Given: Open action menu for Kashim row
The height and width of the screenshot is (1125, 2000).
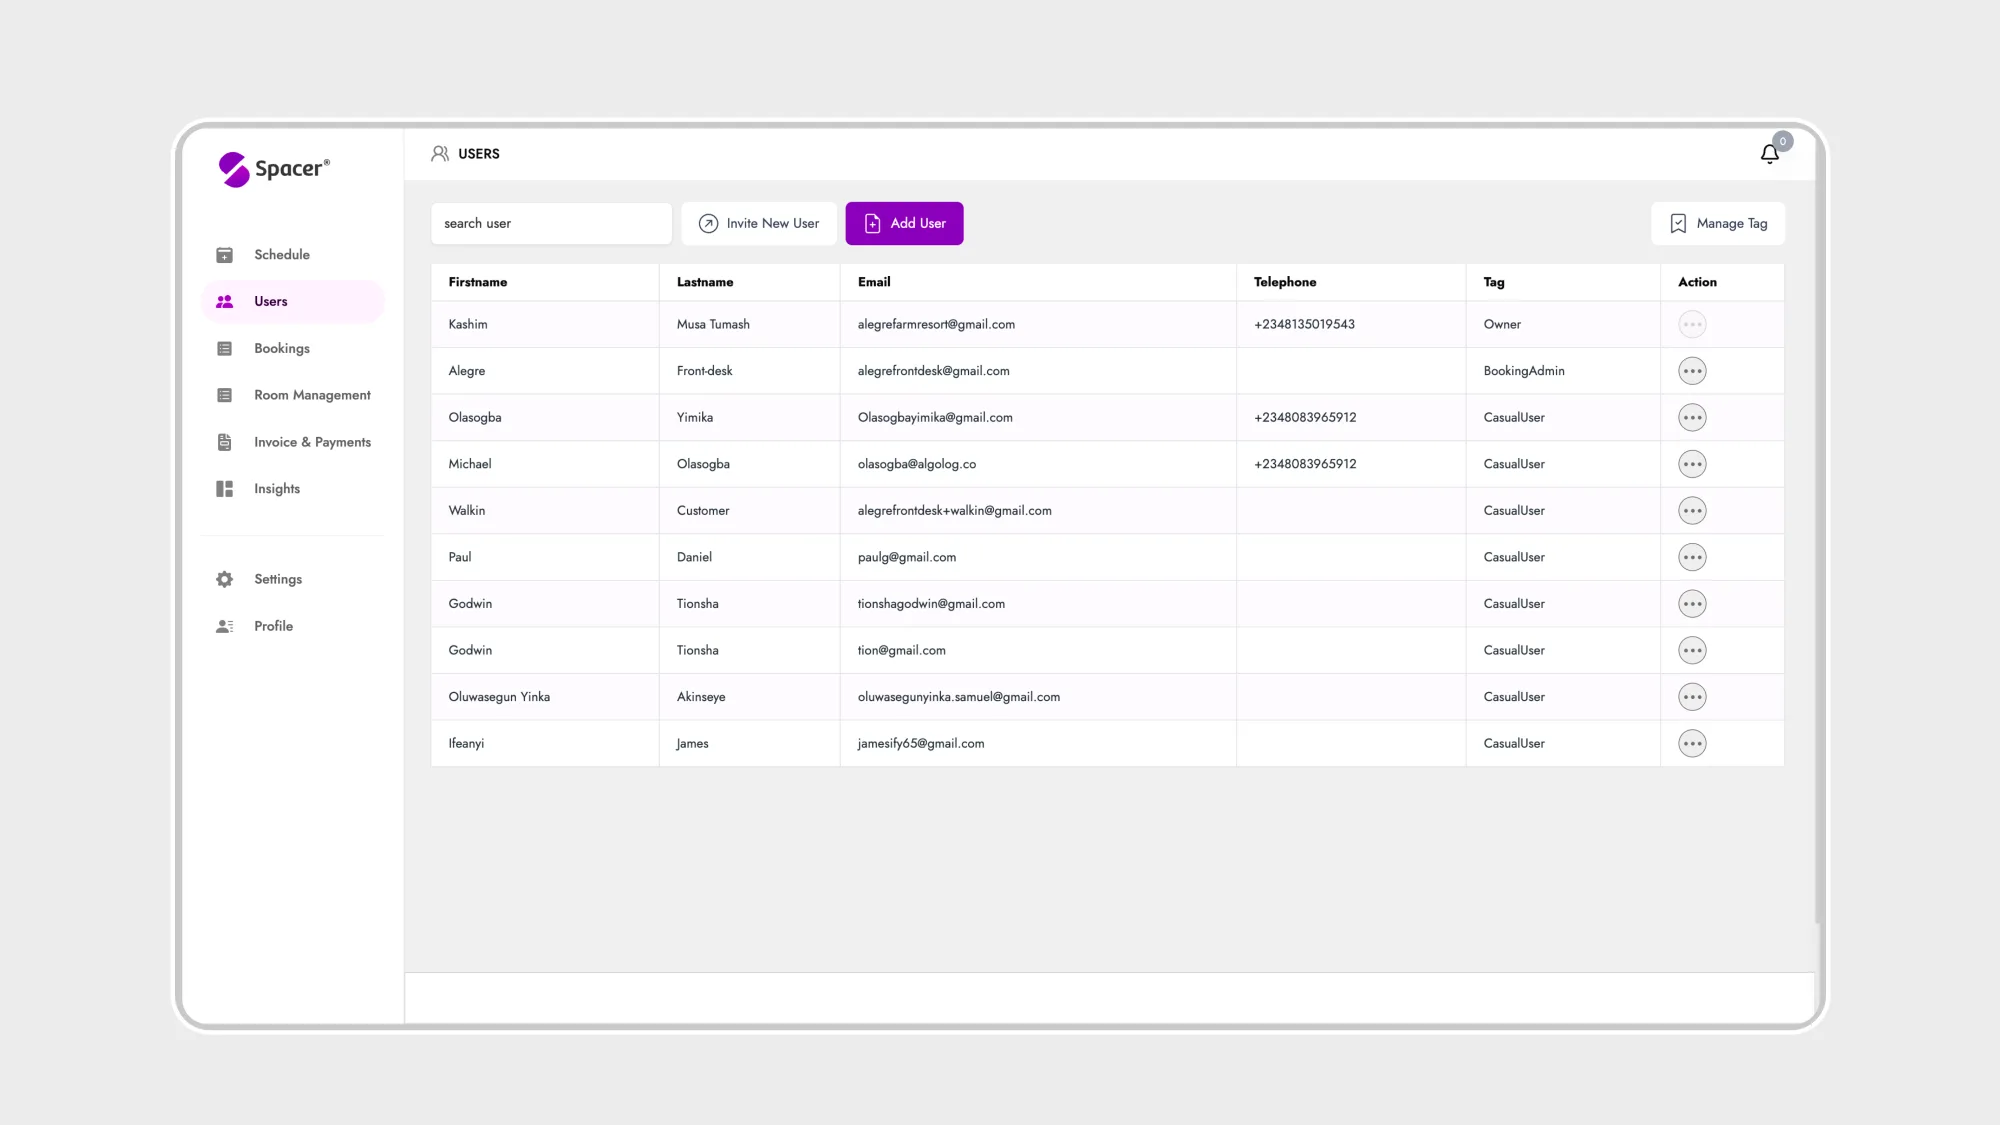Looking at the screenshot, I should coord(1692,324).
